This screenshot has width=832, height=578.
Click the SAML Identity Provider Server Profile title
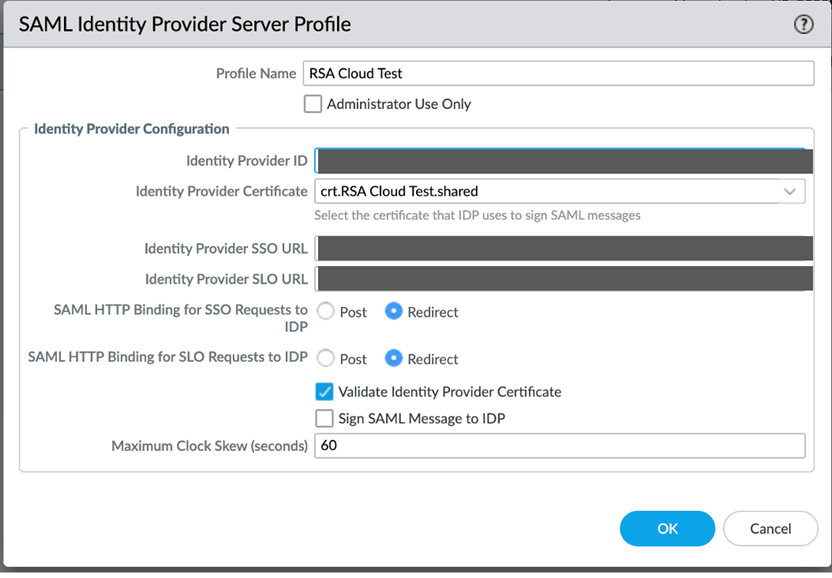pyautogui.click(x=185, y=24)
